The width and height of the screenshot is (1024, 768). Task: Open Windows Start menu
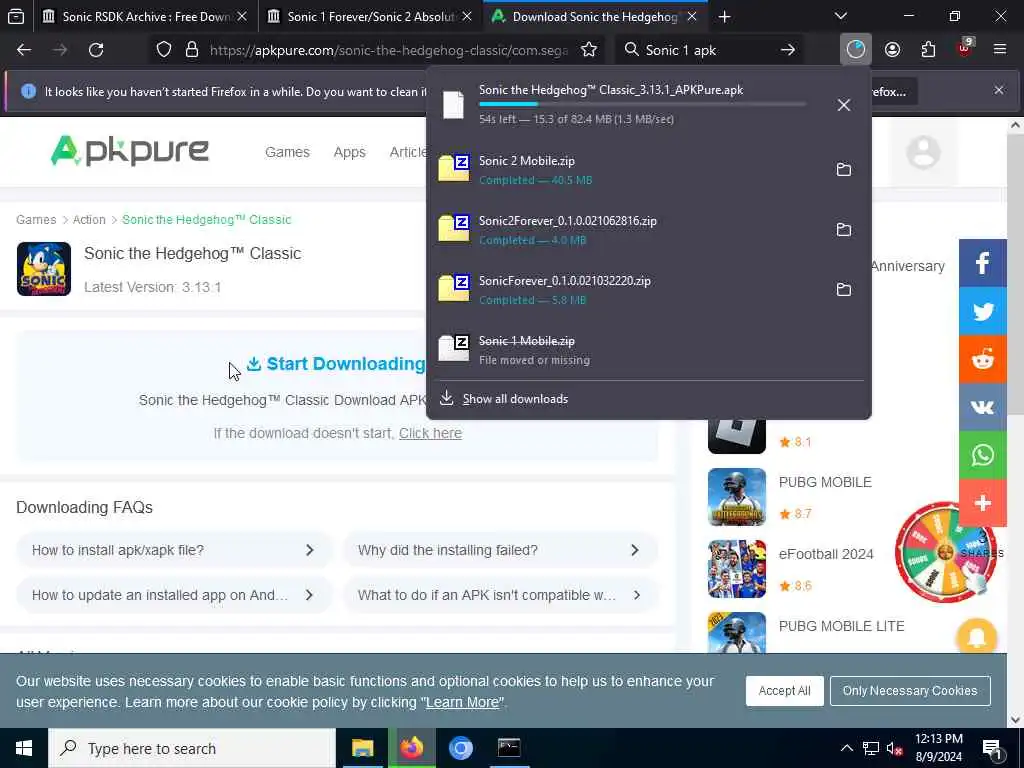pos(24,748)
